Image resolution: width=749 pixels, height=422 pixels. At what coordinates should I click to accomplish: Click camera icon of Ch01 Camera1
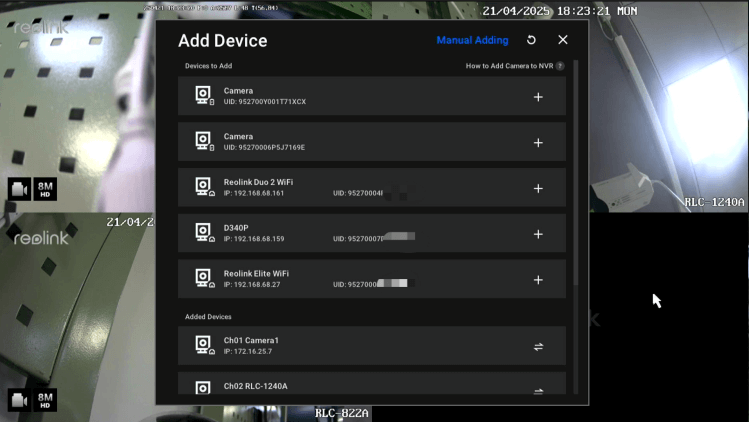tap(204, 345)
